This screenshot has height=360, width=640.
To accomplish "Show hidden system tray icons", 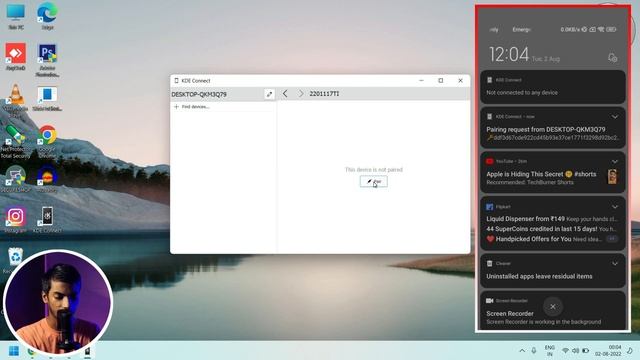I will point(522,351).
